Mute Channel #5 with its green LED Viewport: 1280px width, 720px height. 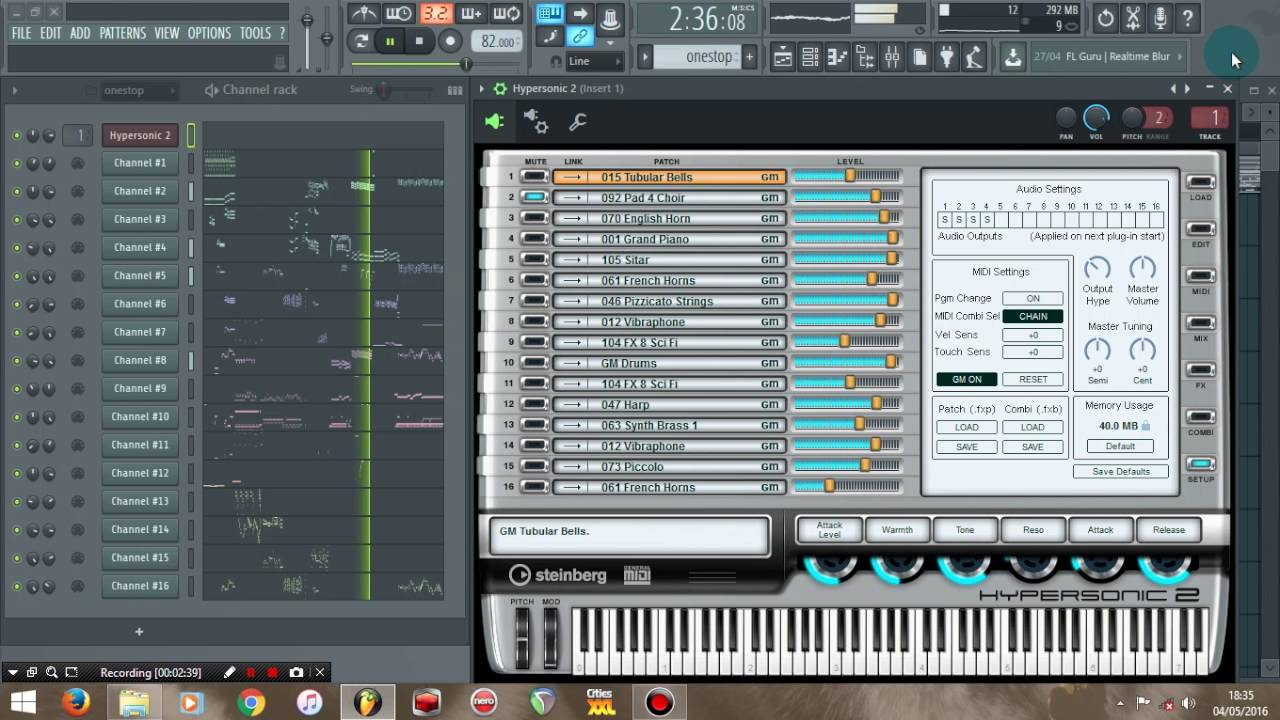16,276
